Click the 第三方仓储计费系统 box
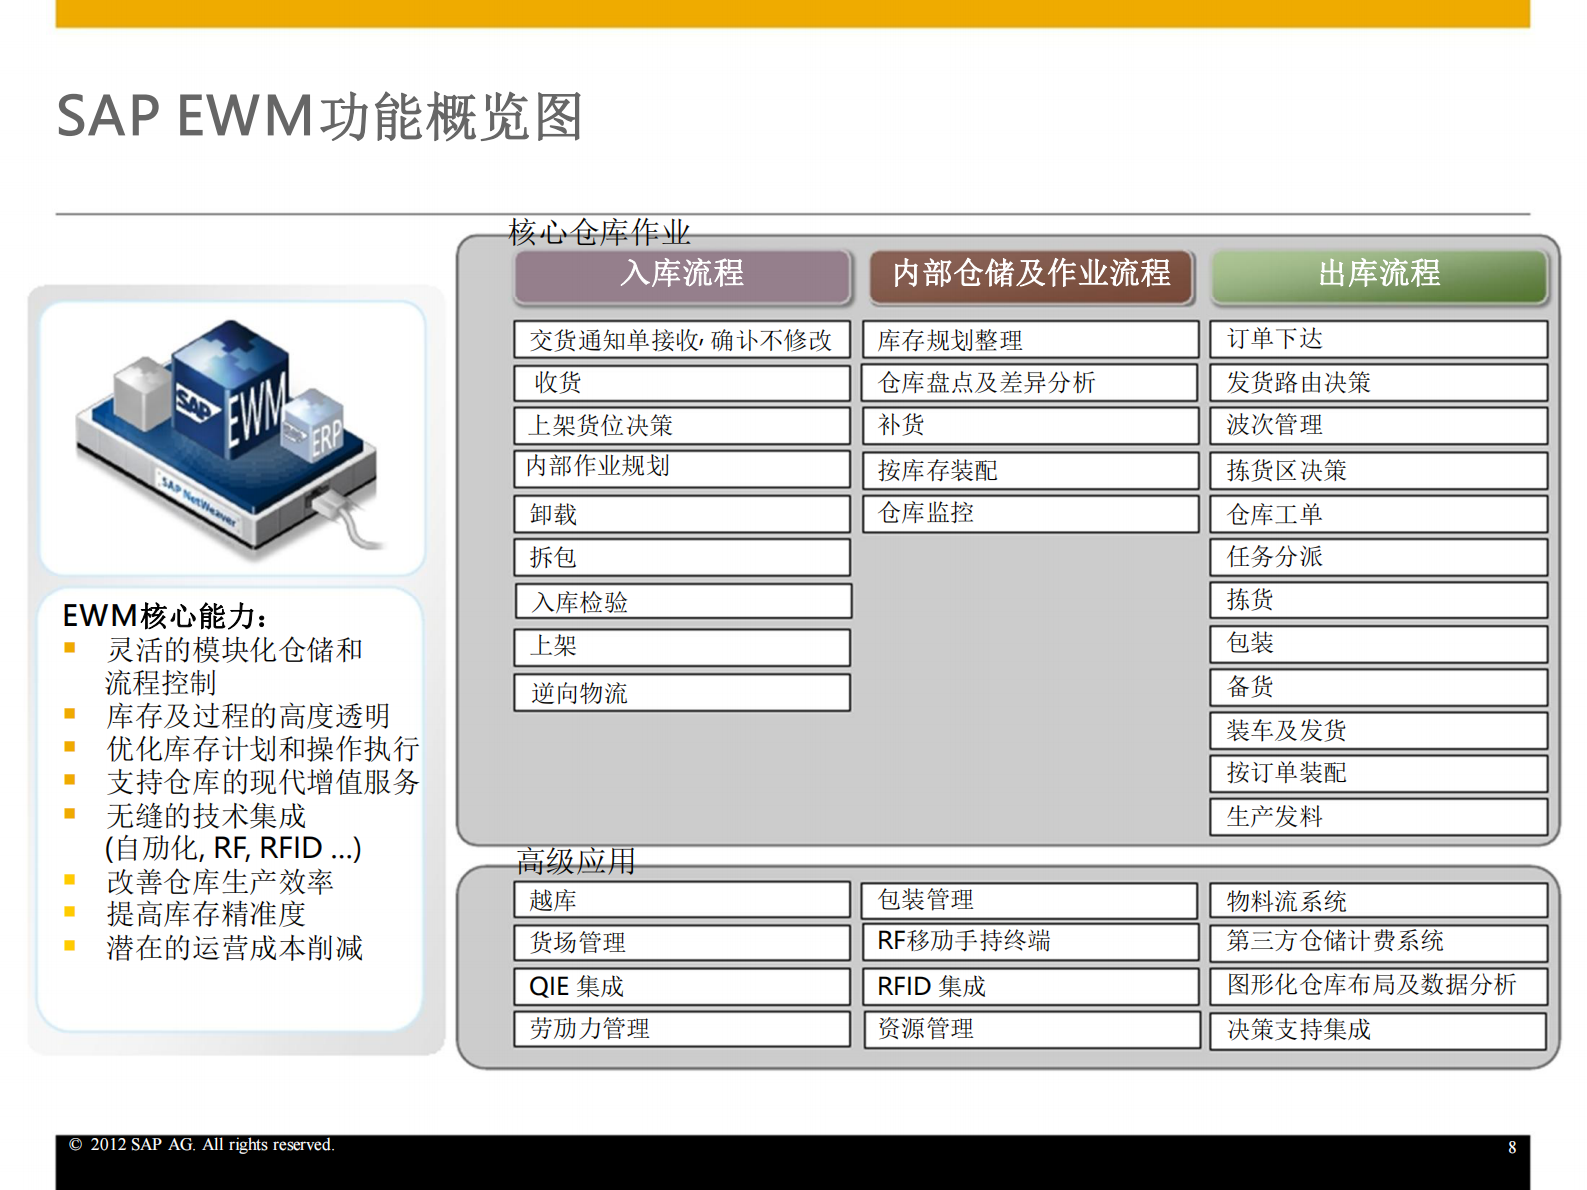Image resolution: width=1587 pixels, height=1190 pixels. [1379, 942]
